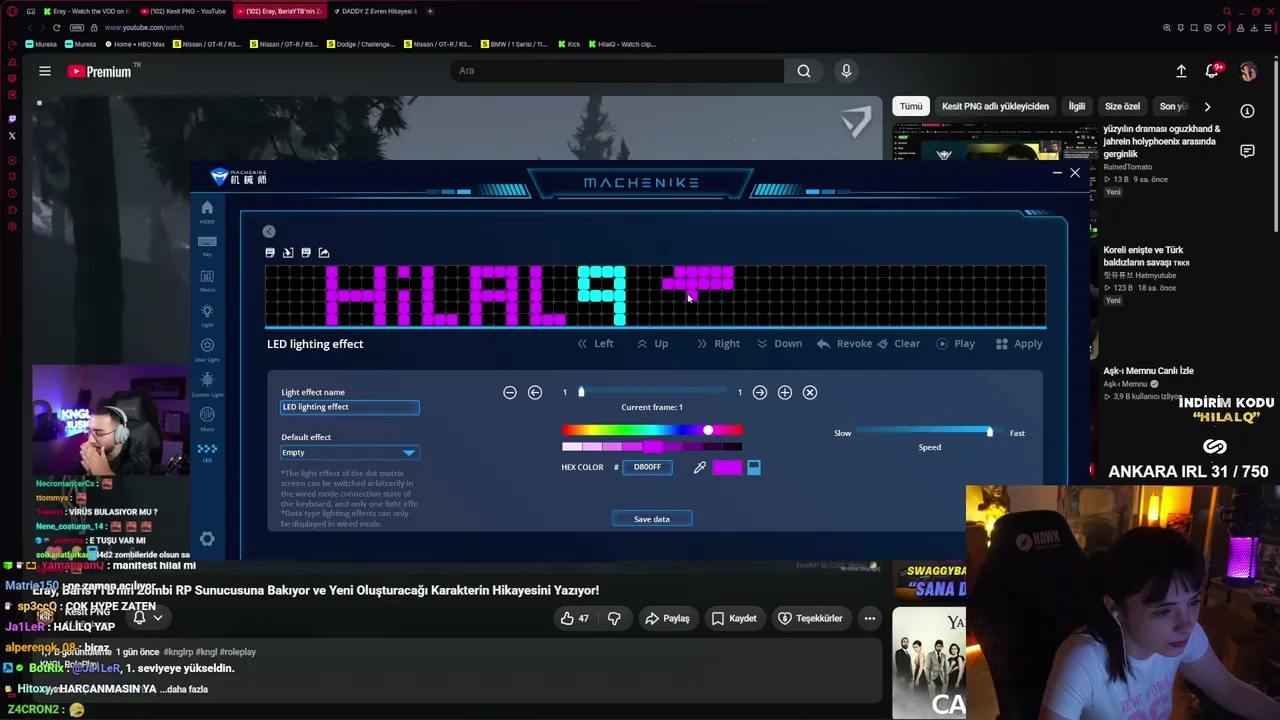
Task: Remove a frame with the minus circle
Action: [510, 393]
